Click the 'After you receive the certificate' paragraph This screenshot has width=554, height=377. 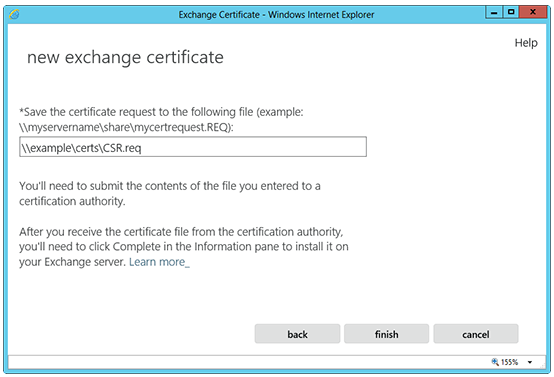pyautogui.click(x=184, y=247)
